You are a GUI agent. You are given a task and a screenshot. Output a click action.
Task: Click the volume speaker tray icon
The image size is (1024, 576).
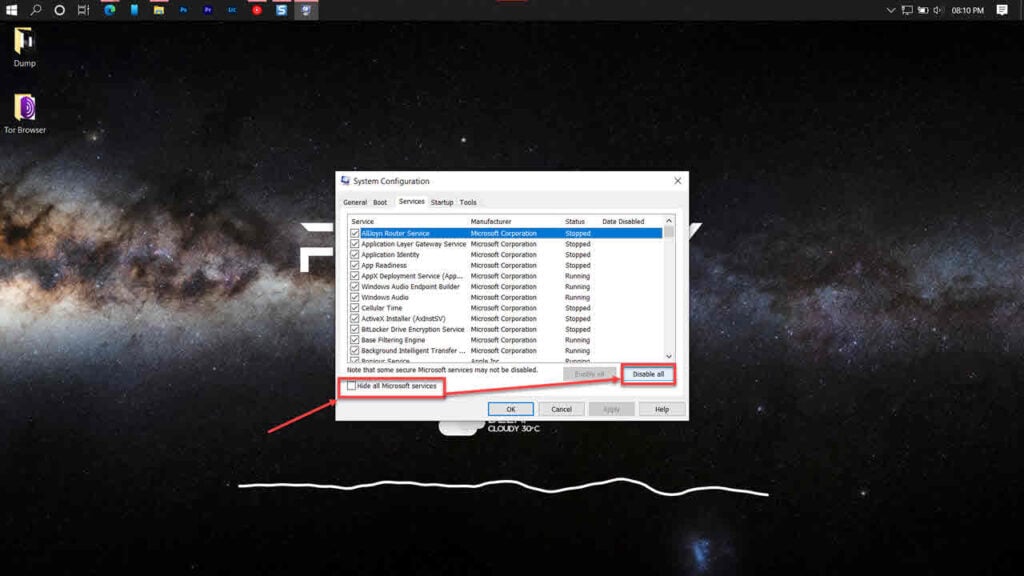[x=938, y=10]
